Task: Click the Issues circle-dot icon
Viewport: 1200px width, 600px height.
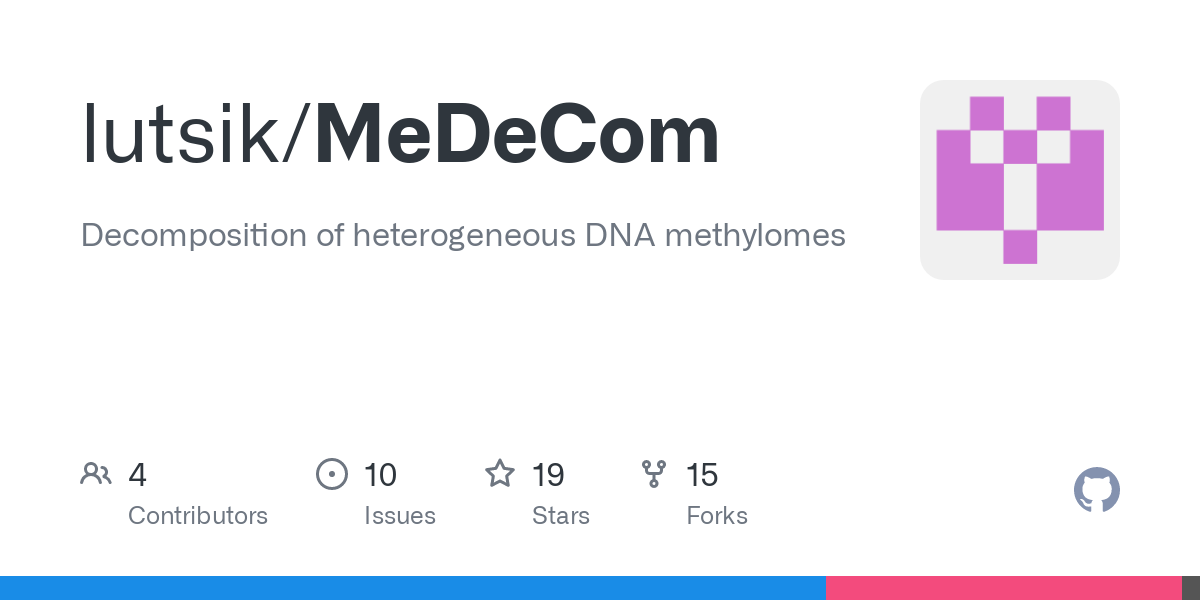Action: pyautogui.click(x=332, y=474)
